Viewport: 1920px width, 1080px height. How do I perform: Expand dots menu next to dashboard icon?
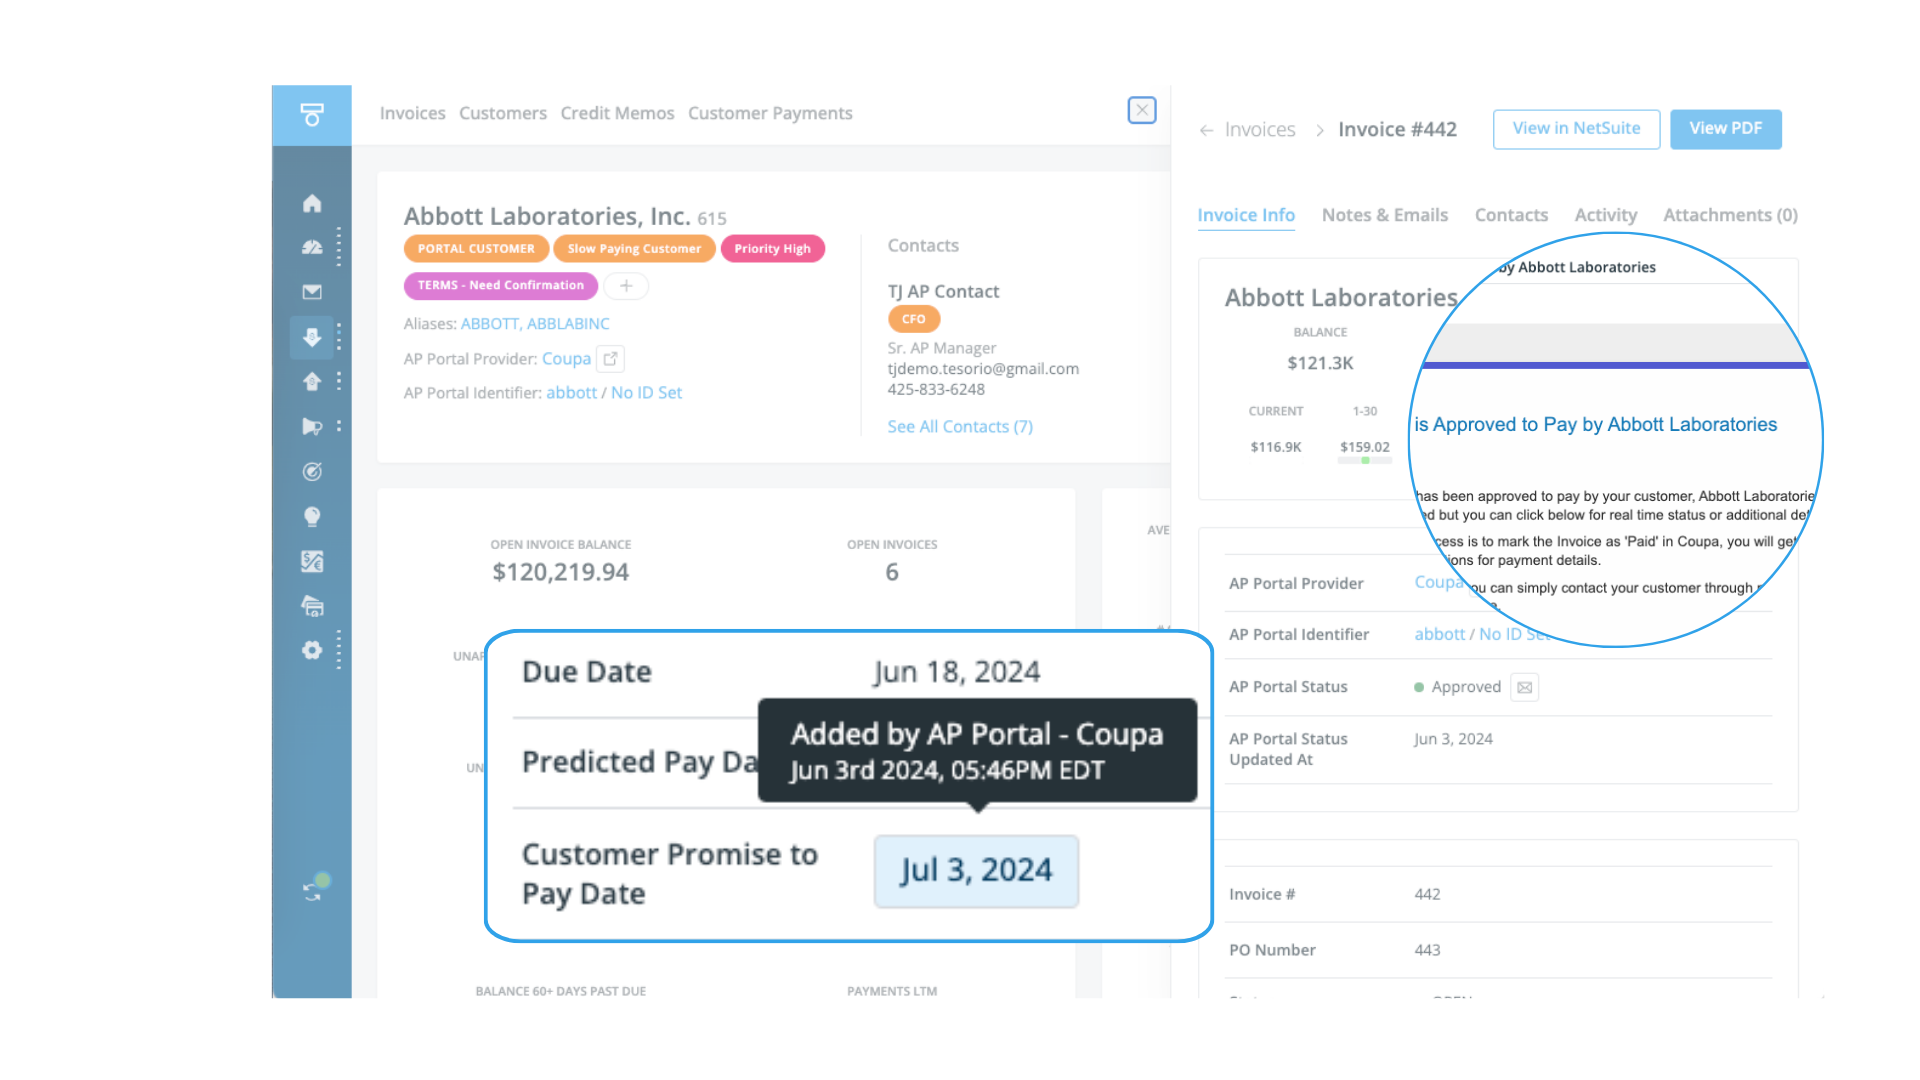[x=339, y=247]
